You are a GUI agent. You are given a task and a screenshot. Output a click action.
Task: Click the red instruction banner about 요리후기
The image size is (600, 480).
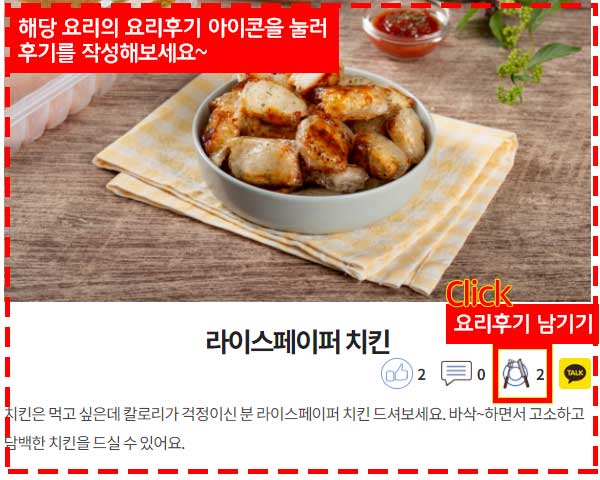(172, 39)
